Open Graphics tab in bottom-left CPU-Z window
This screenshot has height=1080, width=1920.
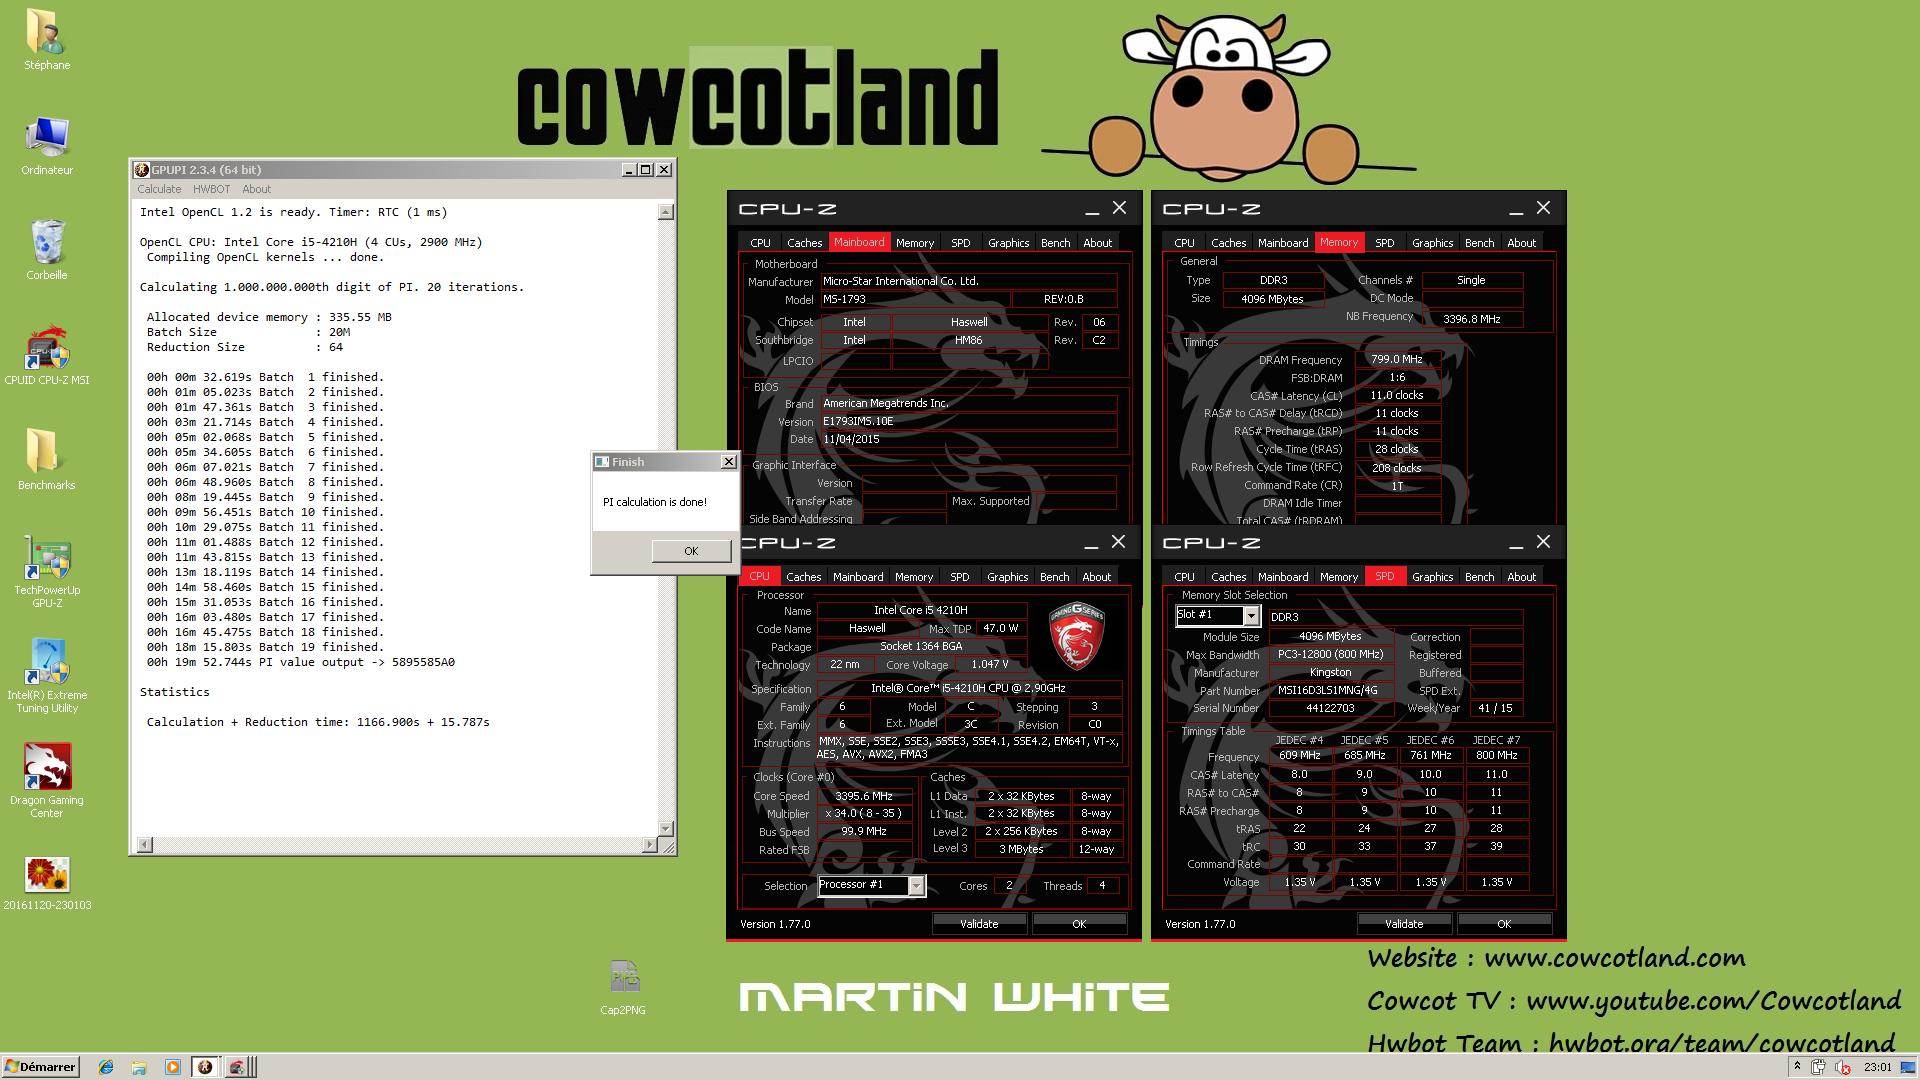[x=1007, y=577]
